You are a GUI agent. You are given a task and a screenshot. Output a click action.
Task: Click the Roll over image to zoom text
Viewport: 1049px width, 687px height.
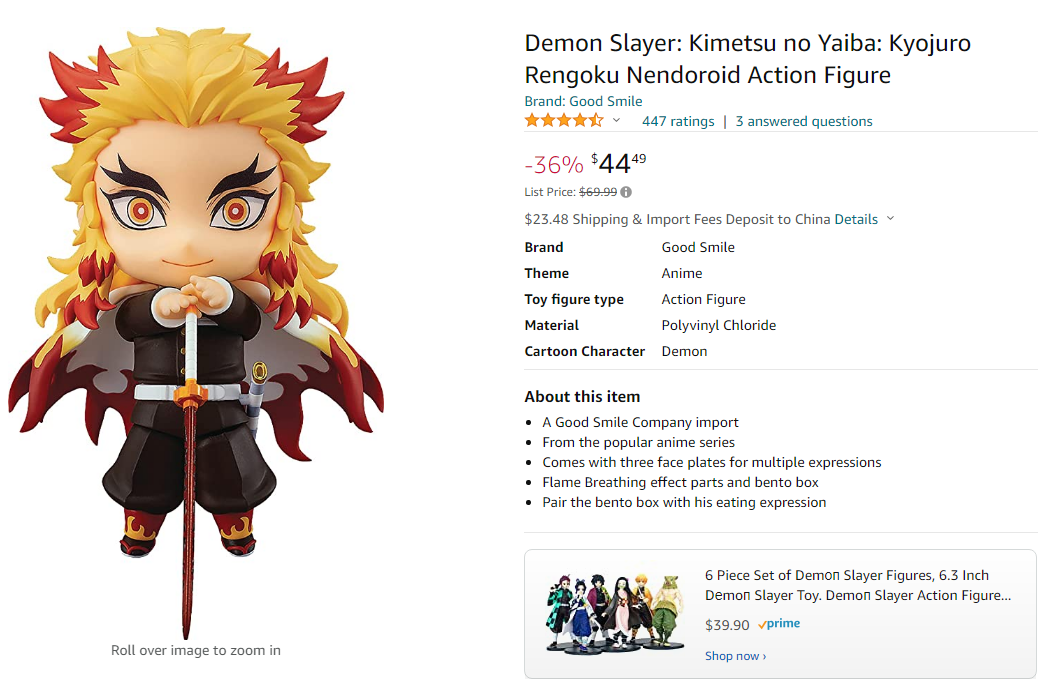195,650
